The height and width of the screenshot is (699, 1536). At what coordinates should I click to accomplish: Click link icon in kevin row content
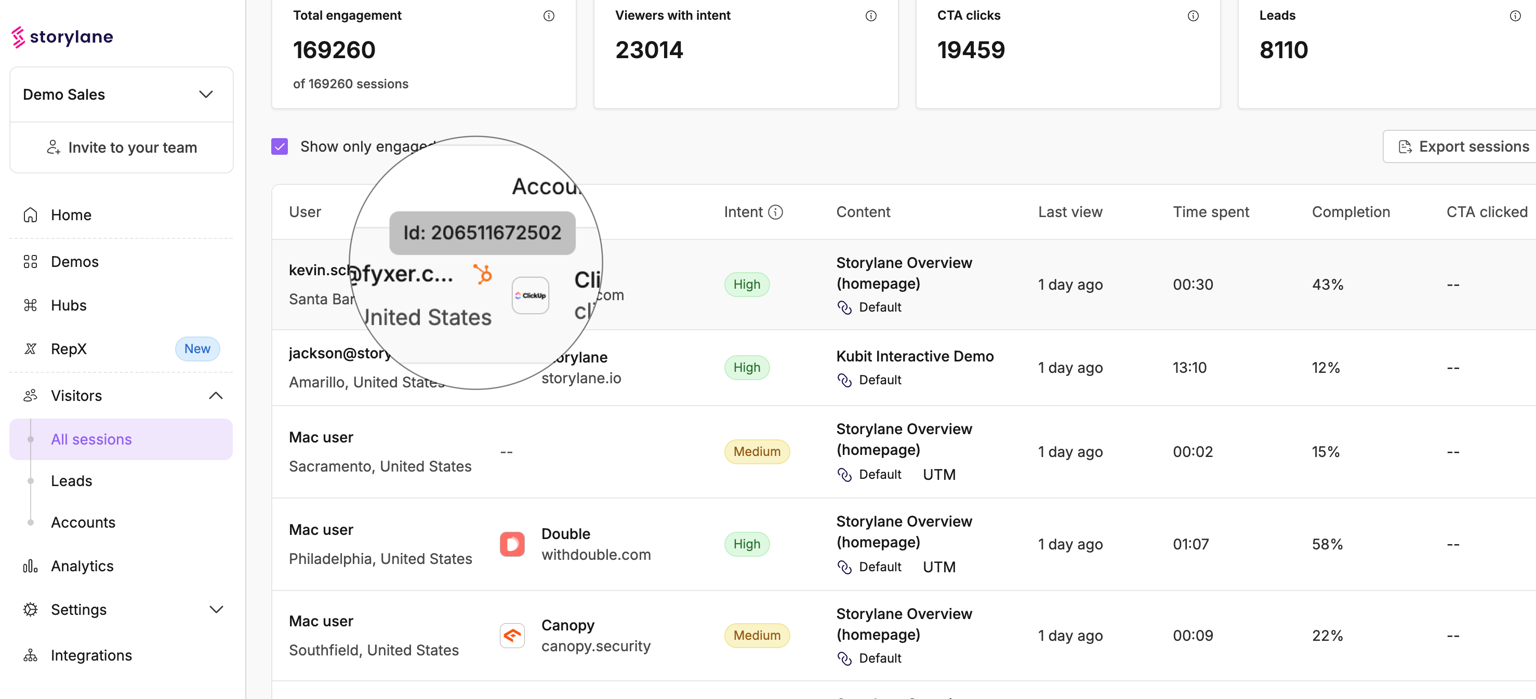point(845,308)
